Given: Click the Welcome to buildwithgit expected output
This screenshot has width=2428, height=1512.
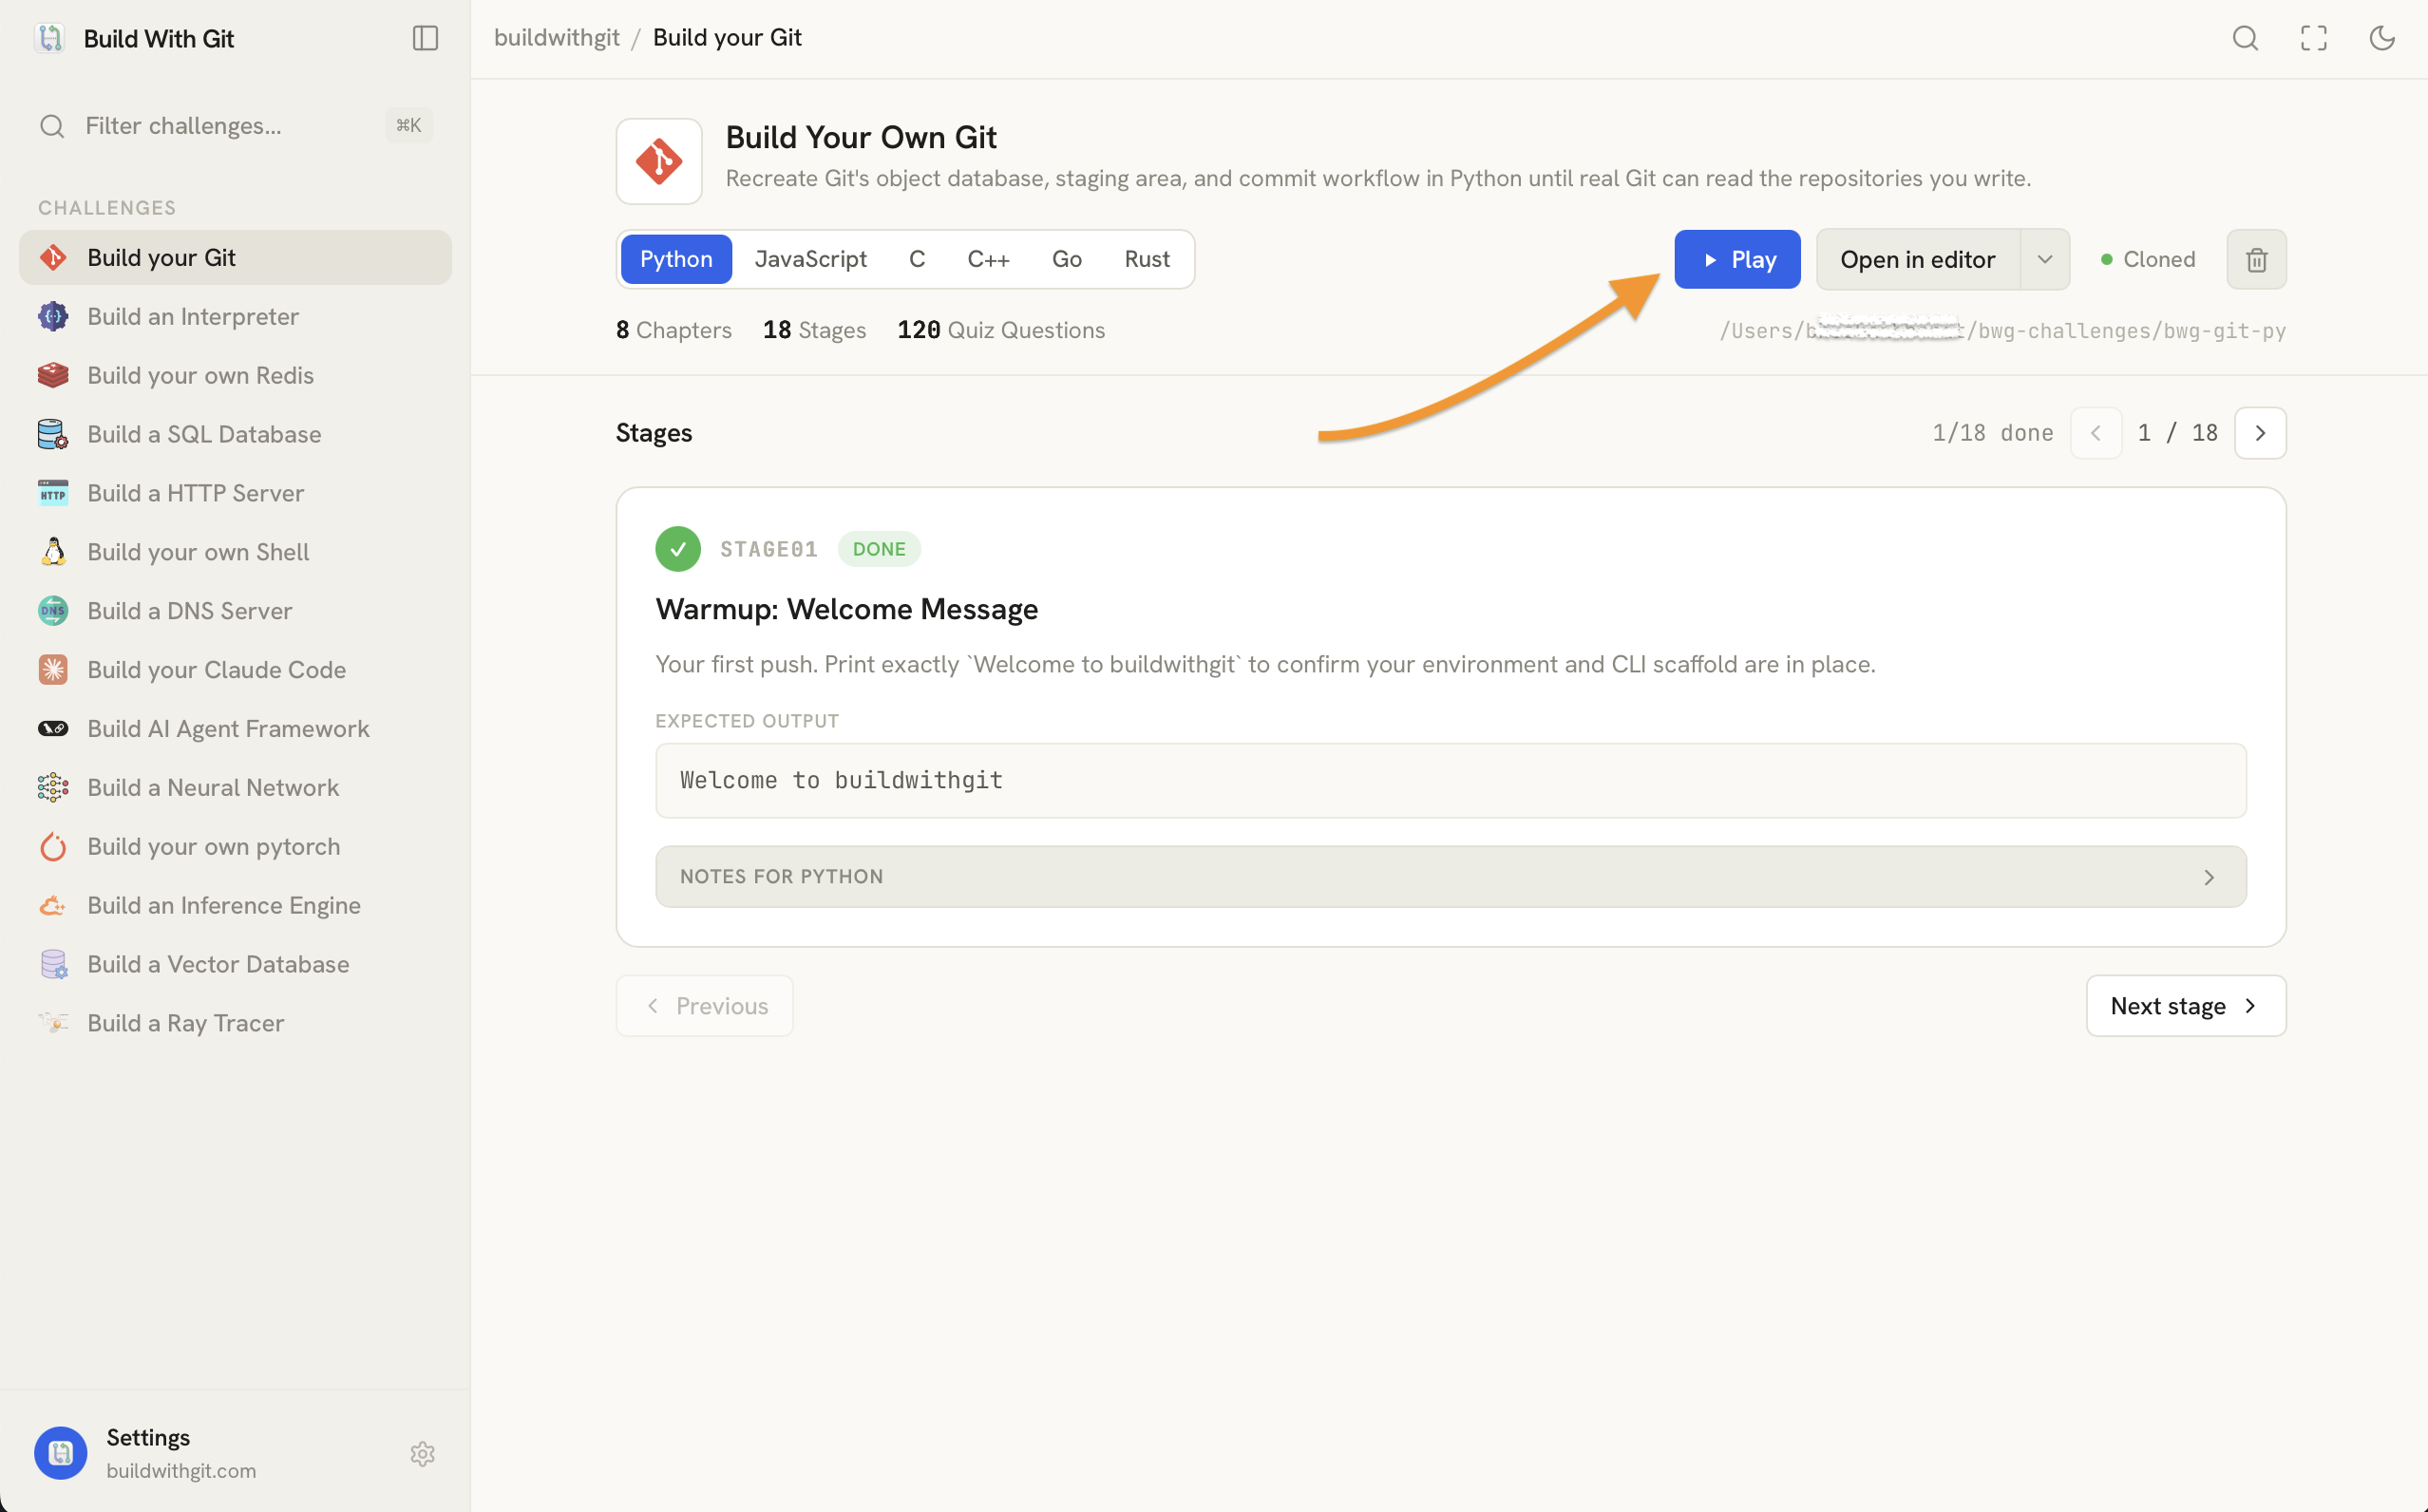Looking at the screenshot, I should [x=1451, y=781].
